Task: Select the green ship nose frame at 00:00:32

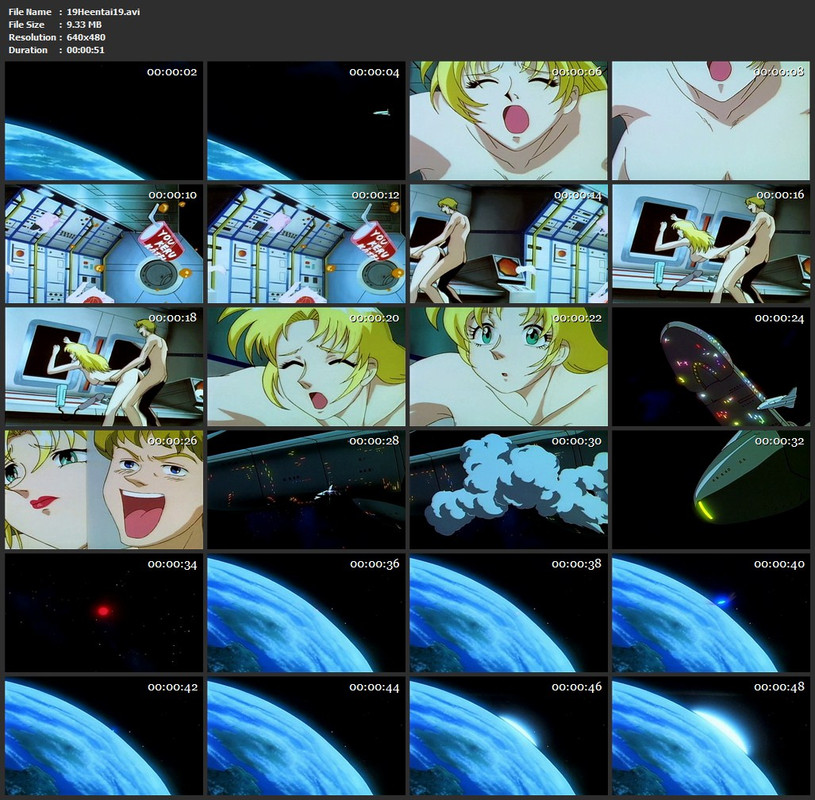Action: (x=711, y=490)
